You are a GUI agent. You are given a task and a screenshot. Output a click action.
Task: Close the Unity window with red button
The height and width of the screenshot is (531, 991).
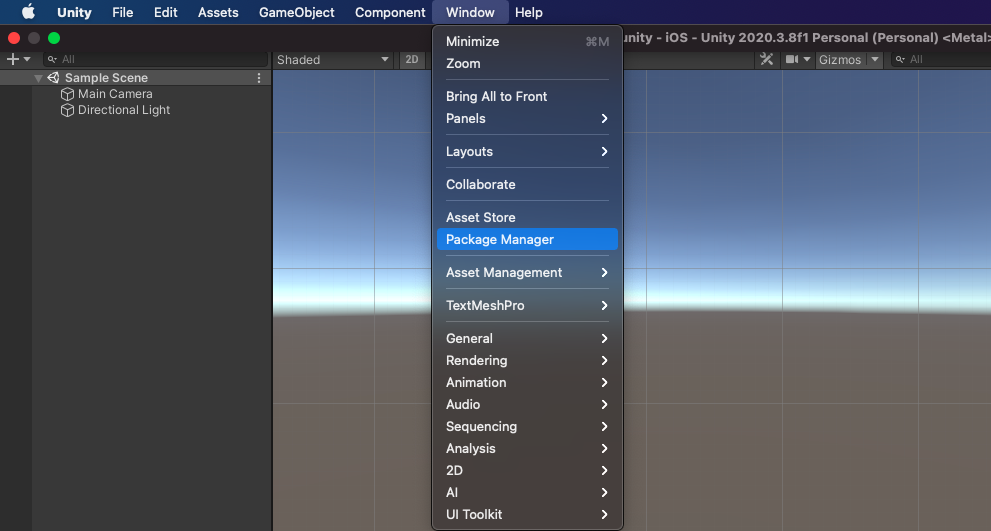[14, 38]
